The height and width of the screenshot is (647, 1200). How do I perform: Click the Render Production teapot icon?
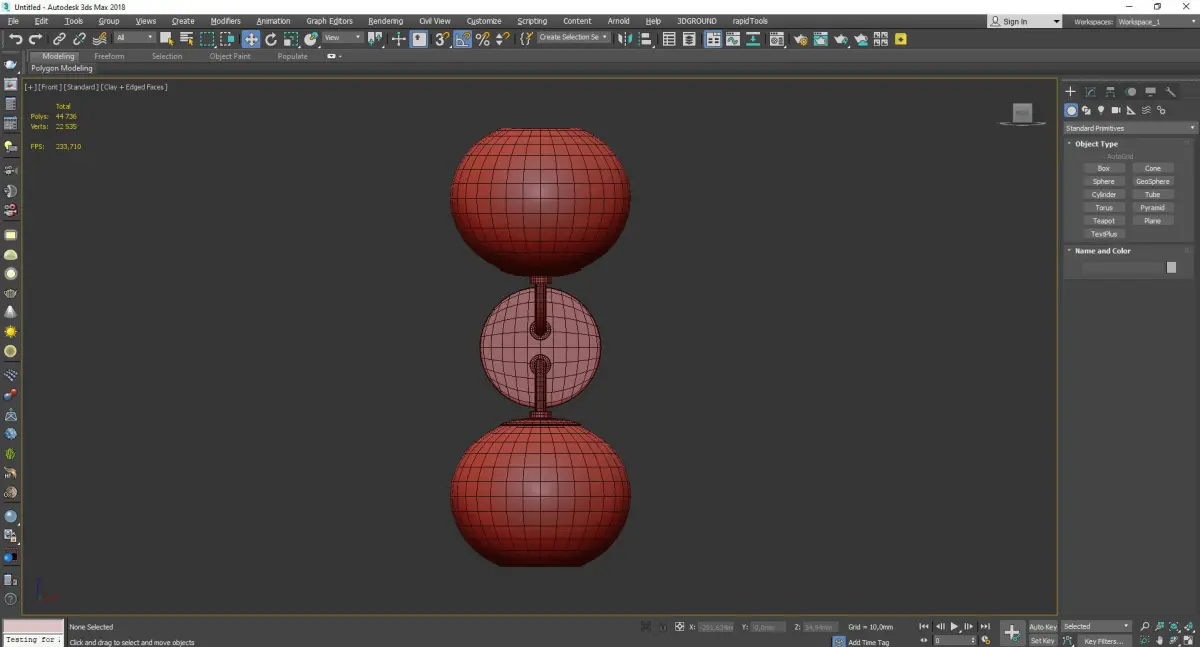click(x=841, y=39)
